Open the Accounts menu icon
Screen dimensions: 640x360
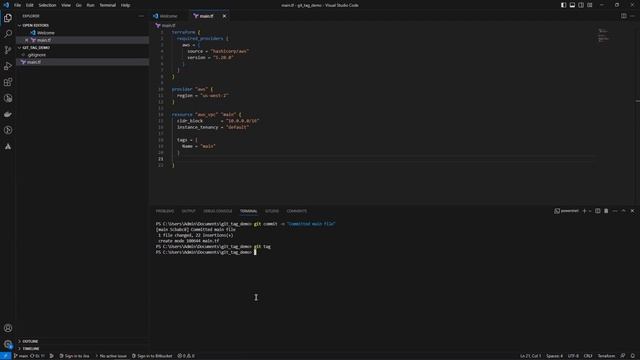[8, 328]
